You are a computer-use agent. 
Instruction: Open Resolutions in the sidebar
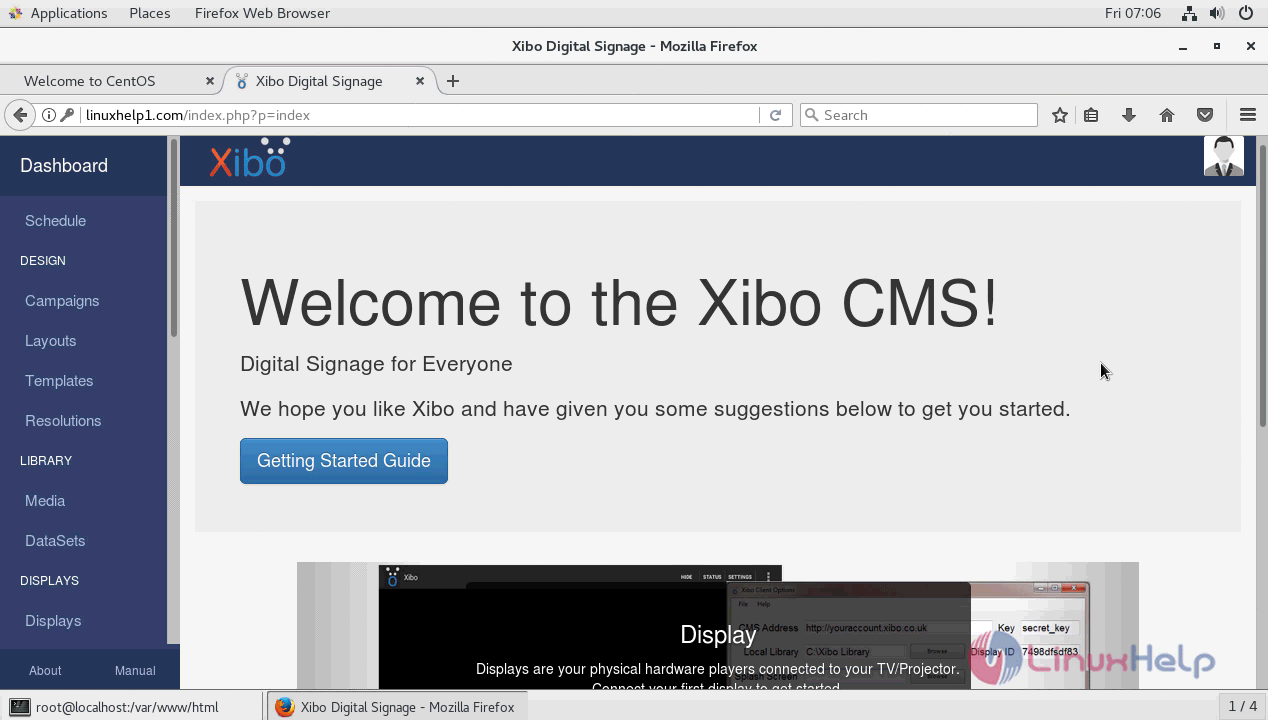tap(63, 421)
